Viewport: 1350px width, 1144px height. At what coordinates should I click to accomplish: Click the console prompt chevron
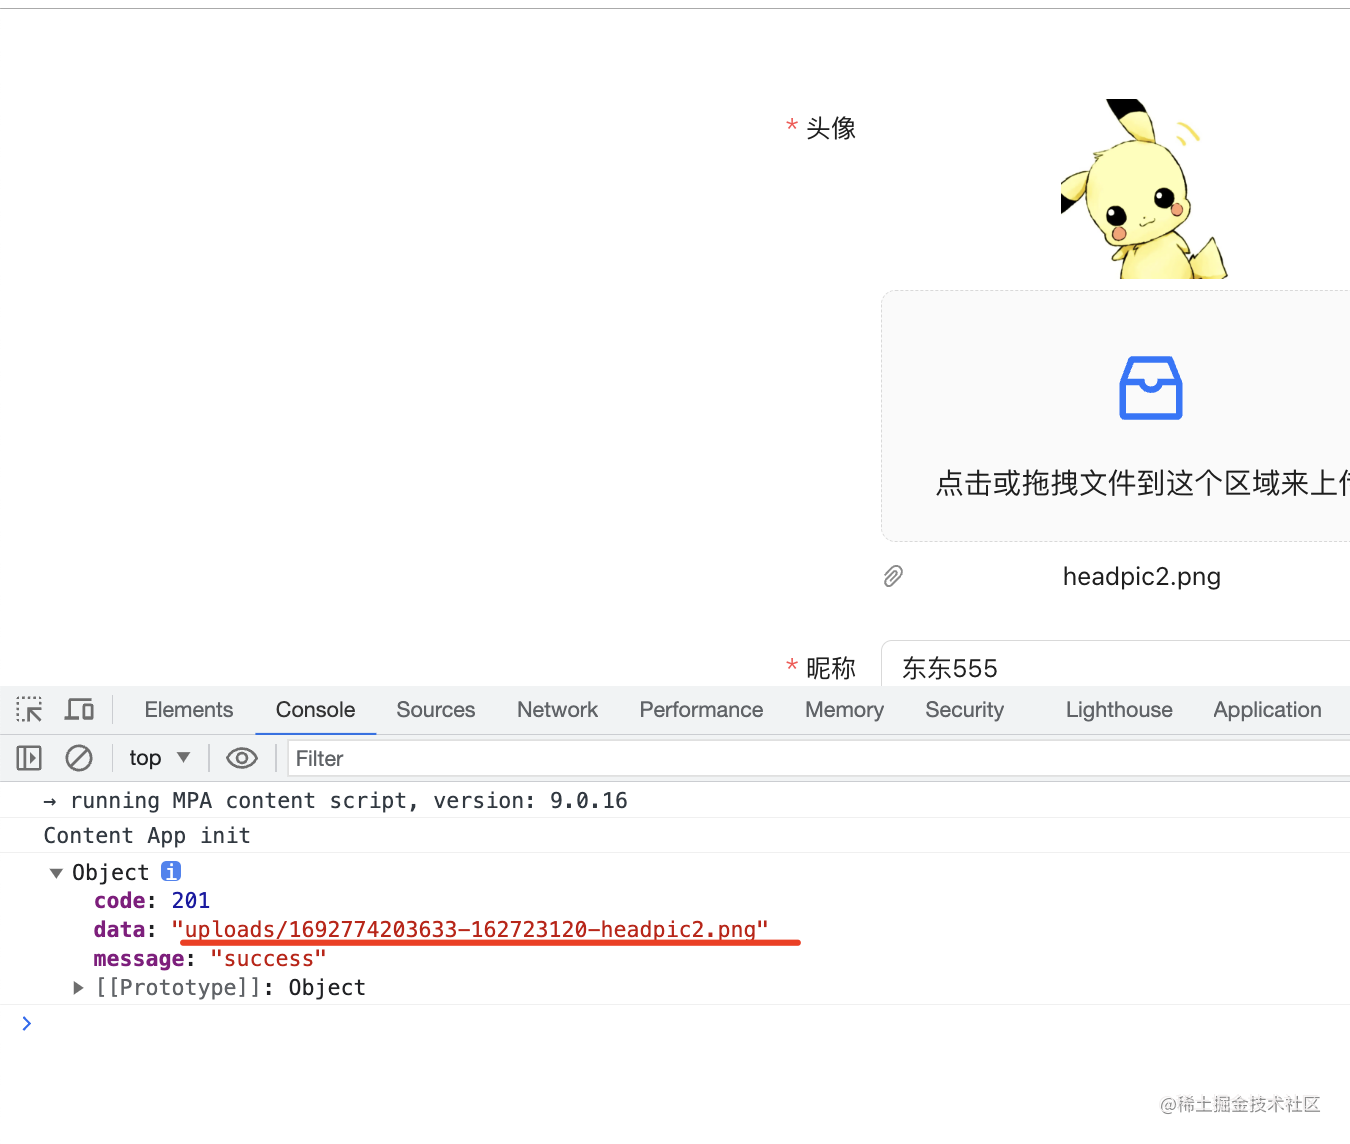pyautogui.click(x=27, y=1023)
